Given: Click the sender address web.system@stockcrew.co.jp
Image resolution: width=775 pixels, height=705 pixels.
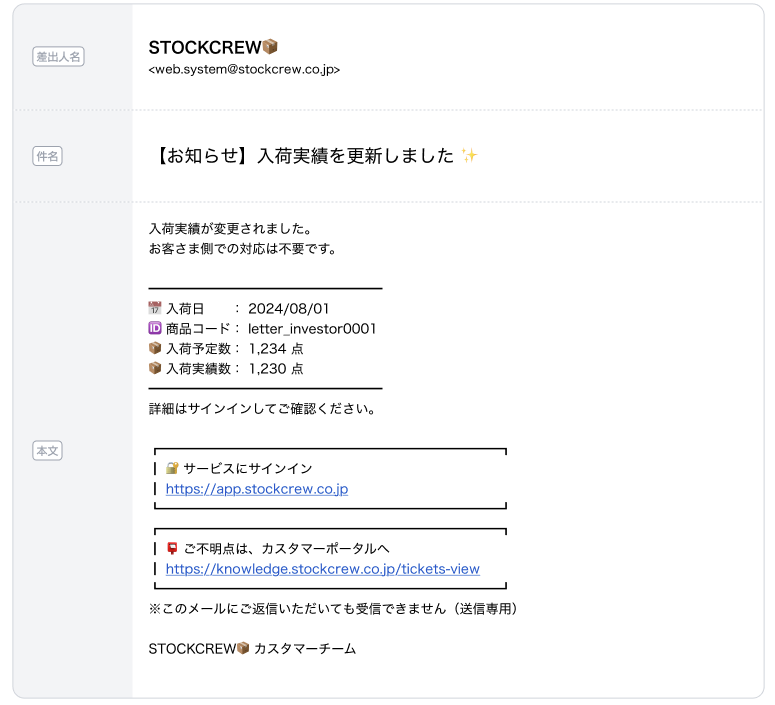Looking at the screenshot, I should click(244, 70).
